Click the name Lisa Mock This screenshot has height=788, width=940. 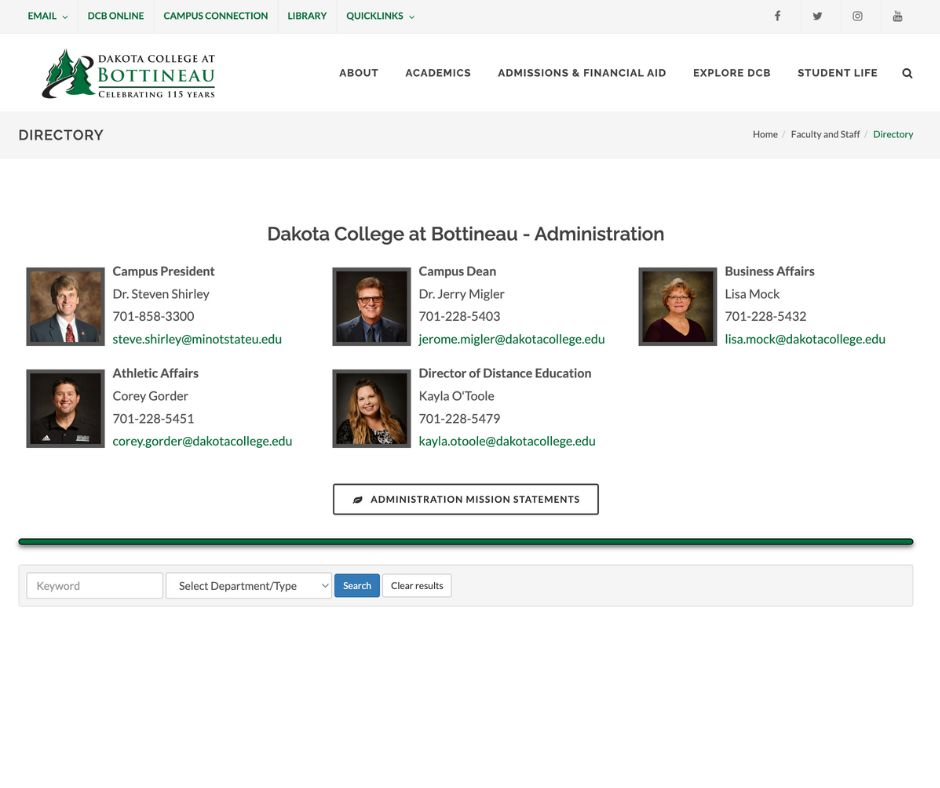[752, 294]
